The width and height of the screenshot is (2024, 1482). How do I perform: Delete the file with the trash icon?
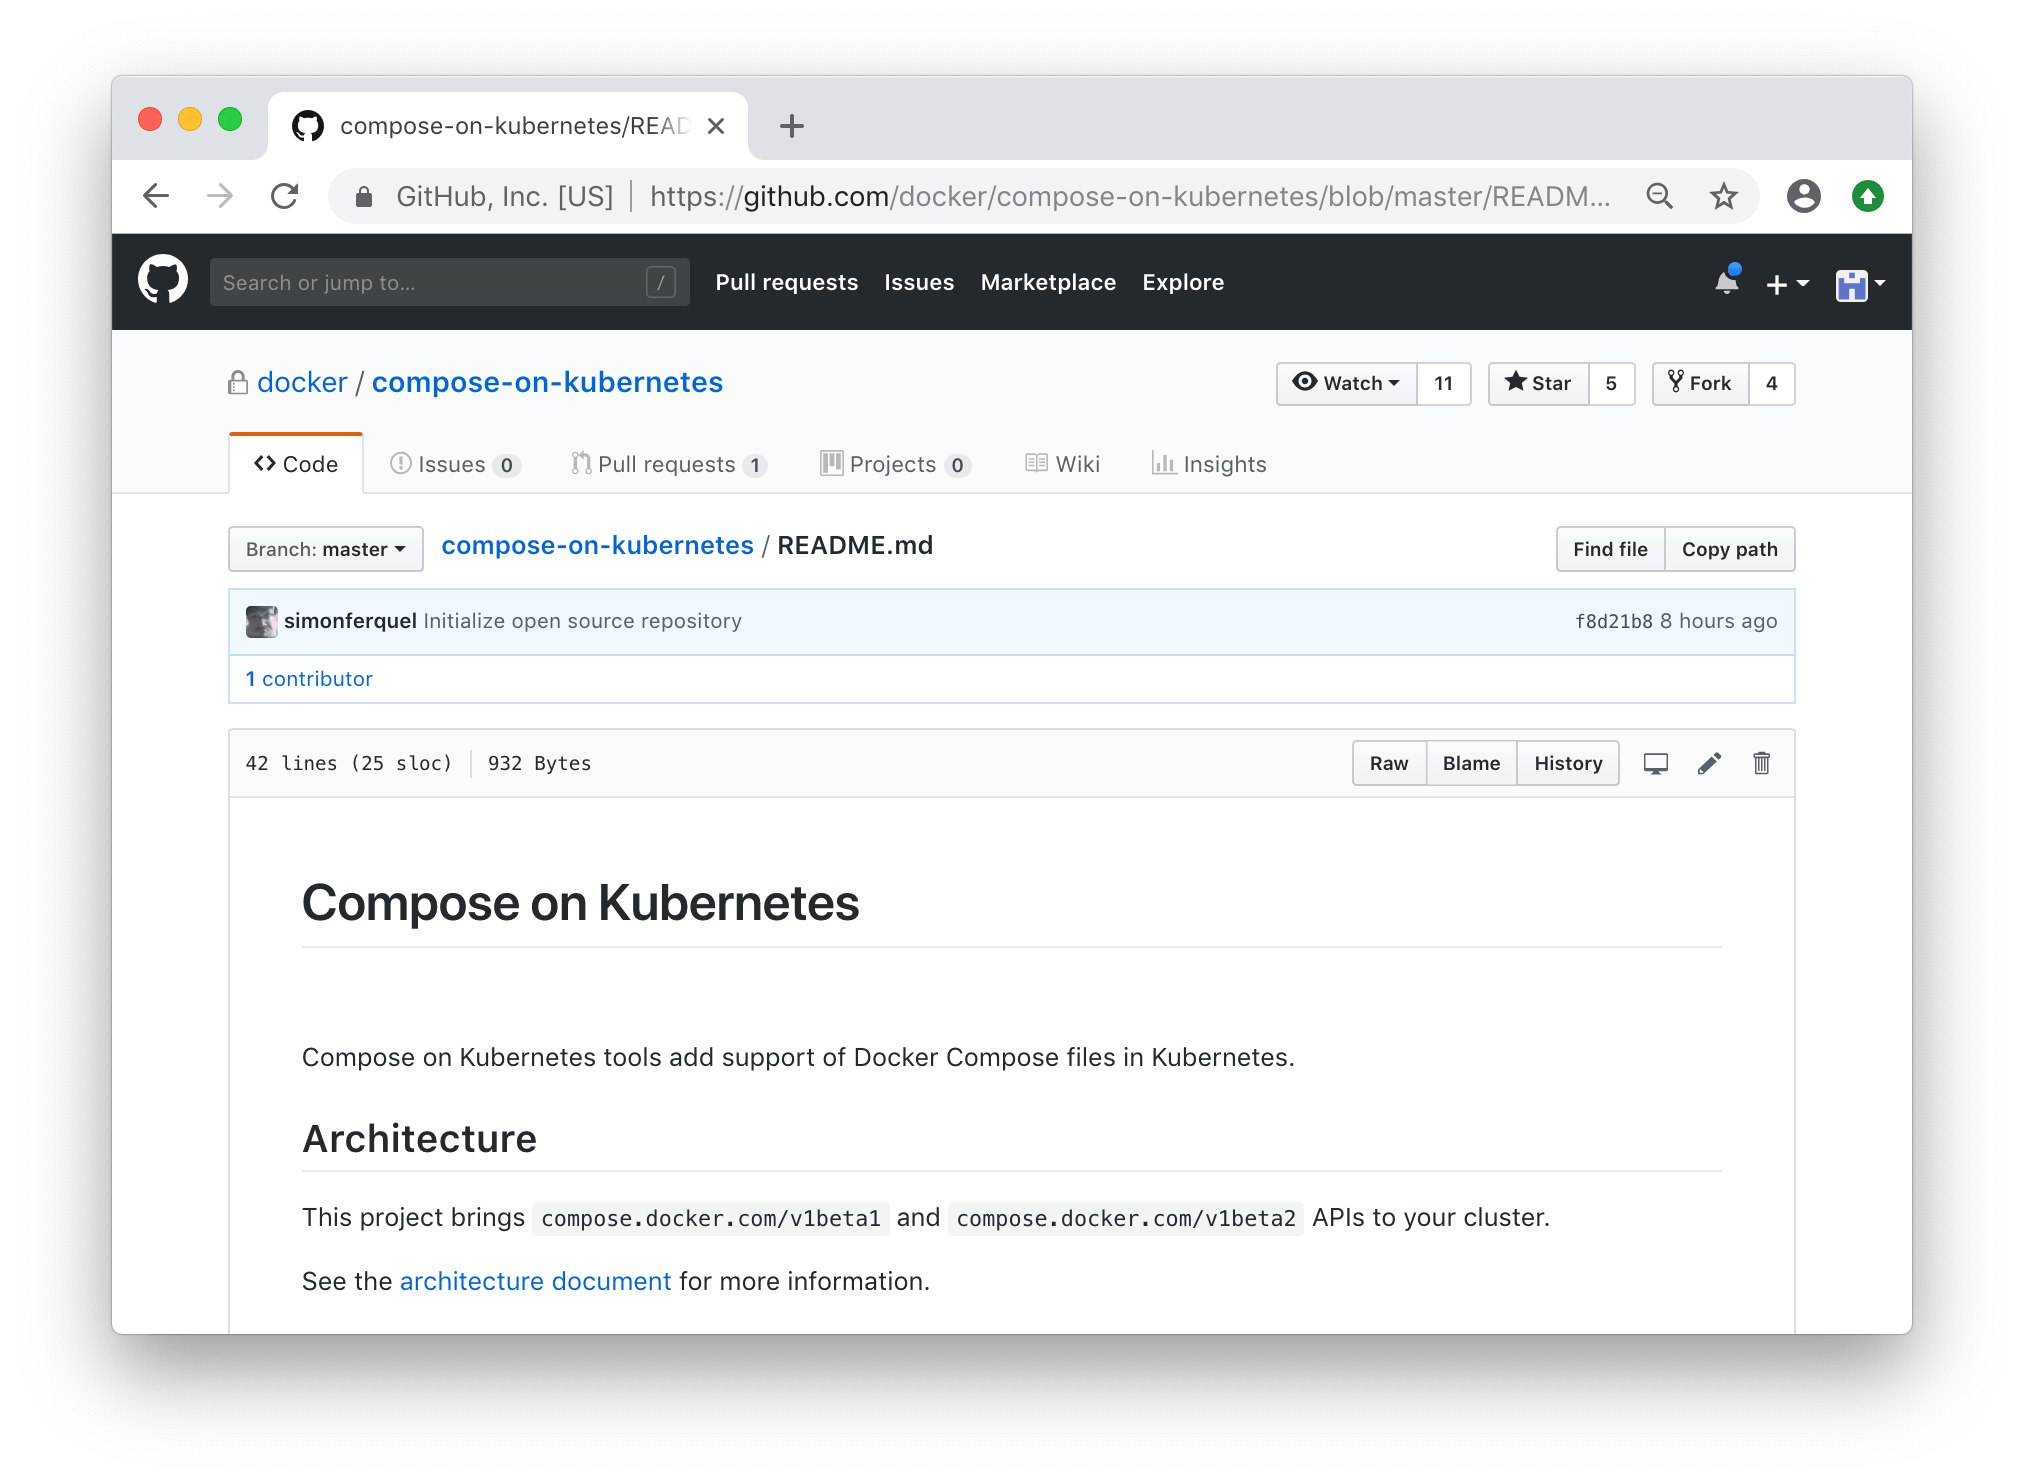point(1762,763)
